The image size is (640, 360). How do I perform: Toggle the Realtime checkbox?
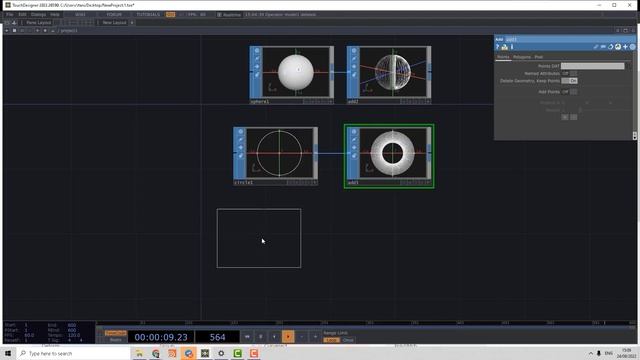coord(219,15)
